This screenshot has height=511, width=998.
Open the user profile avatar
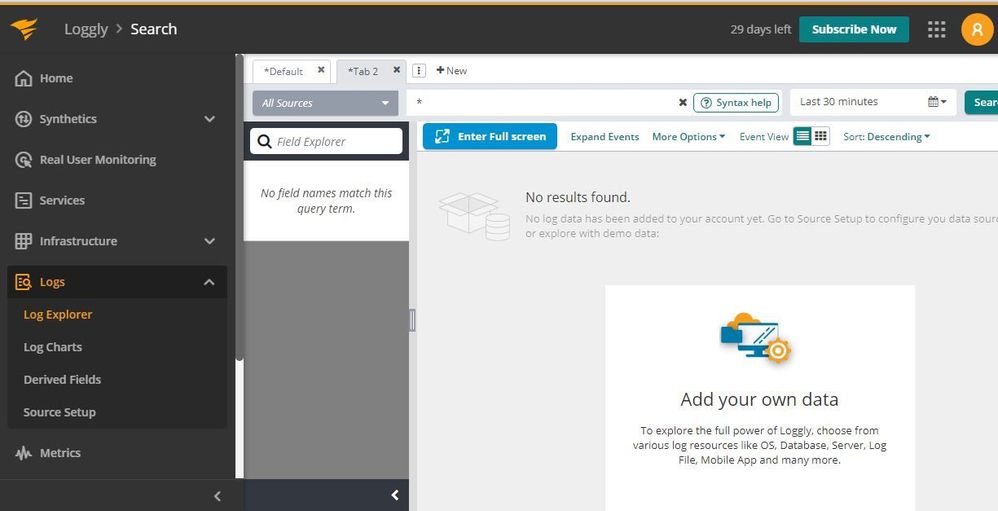point(976,29)
